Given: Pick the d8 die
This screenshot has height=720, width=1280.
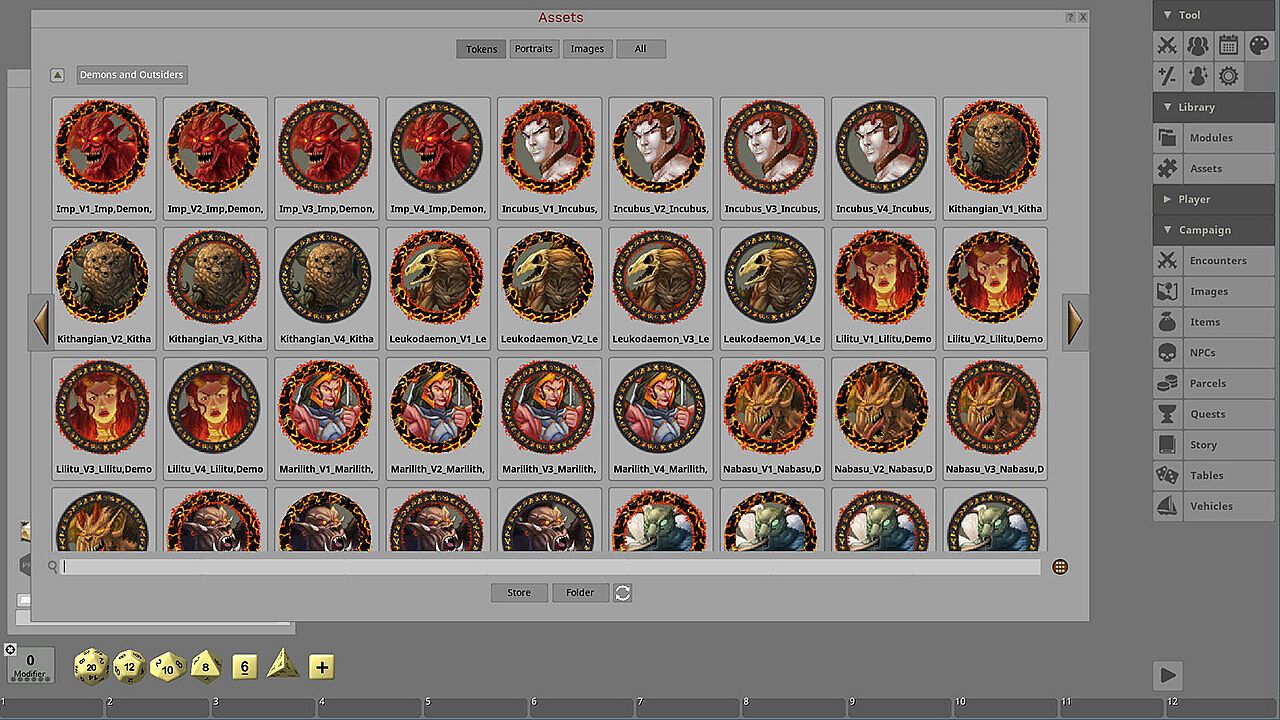Looking at the screenshot, I should 206,666.
